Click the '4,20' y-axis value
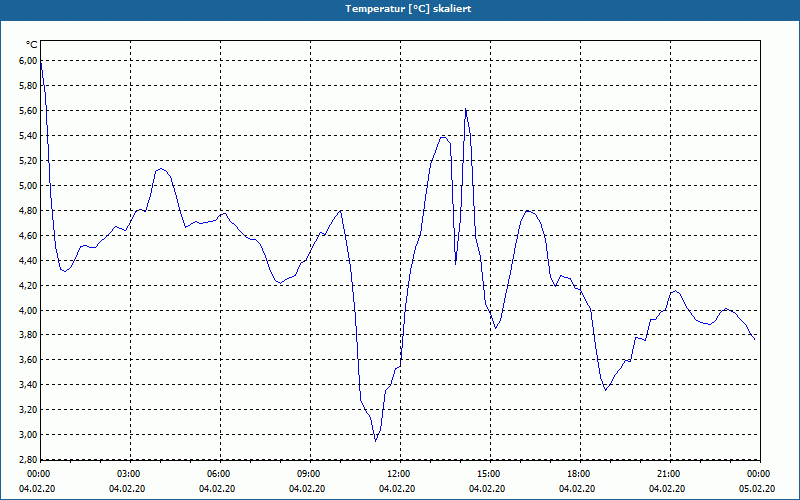The height and width of the screenshot is (500, 800). (28, 286)
